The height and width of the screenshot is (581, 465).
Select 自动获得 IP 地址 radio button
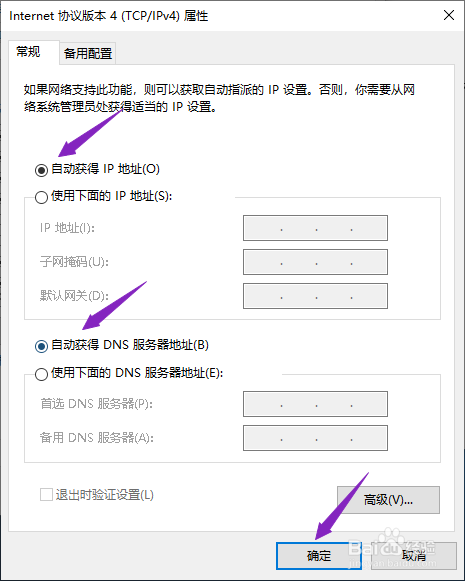(x=41, y=170)
